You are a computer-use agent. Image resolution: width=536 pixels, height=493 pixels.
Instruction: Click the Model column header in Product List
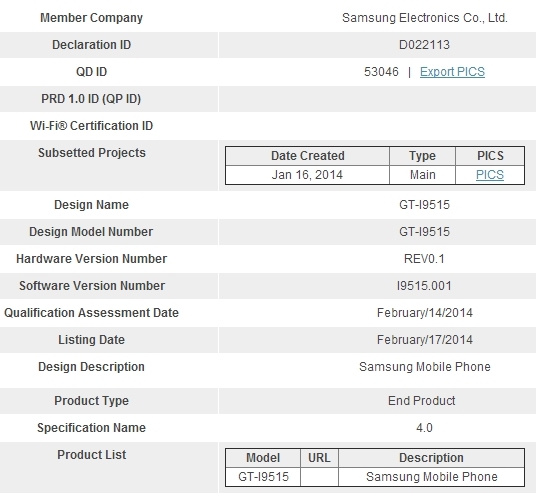coord(263,458)
